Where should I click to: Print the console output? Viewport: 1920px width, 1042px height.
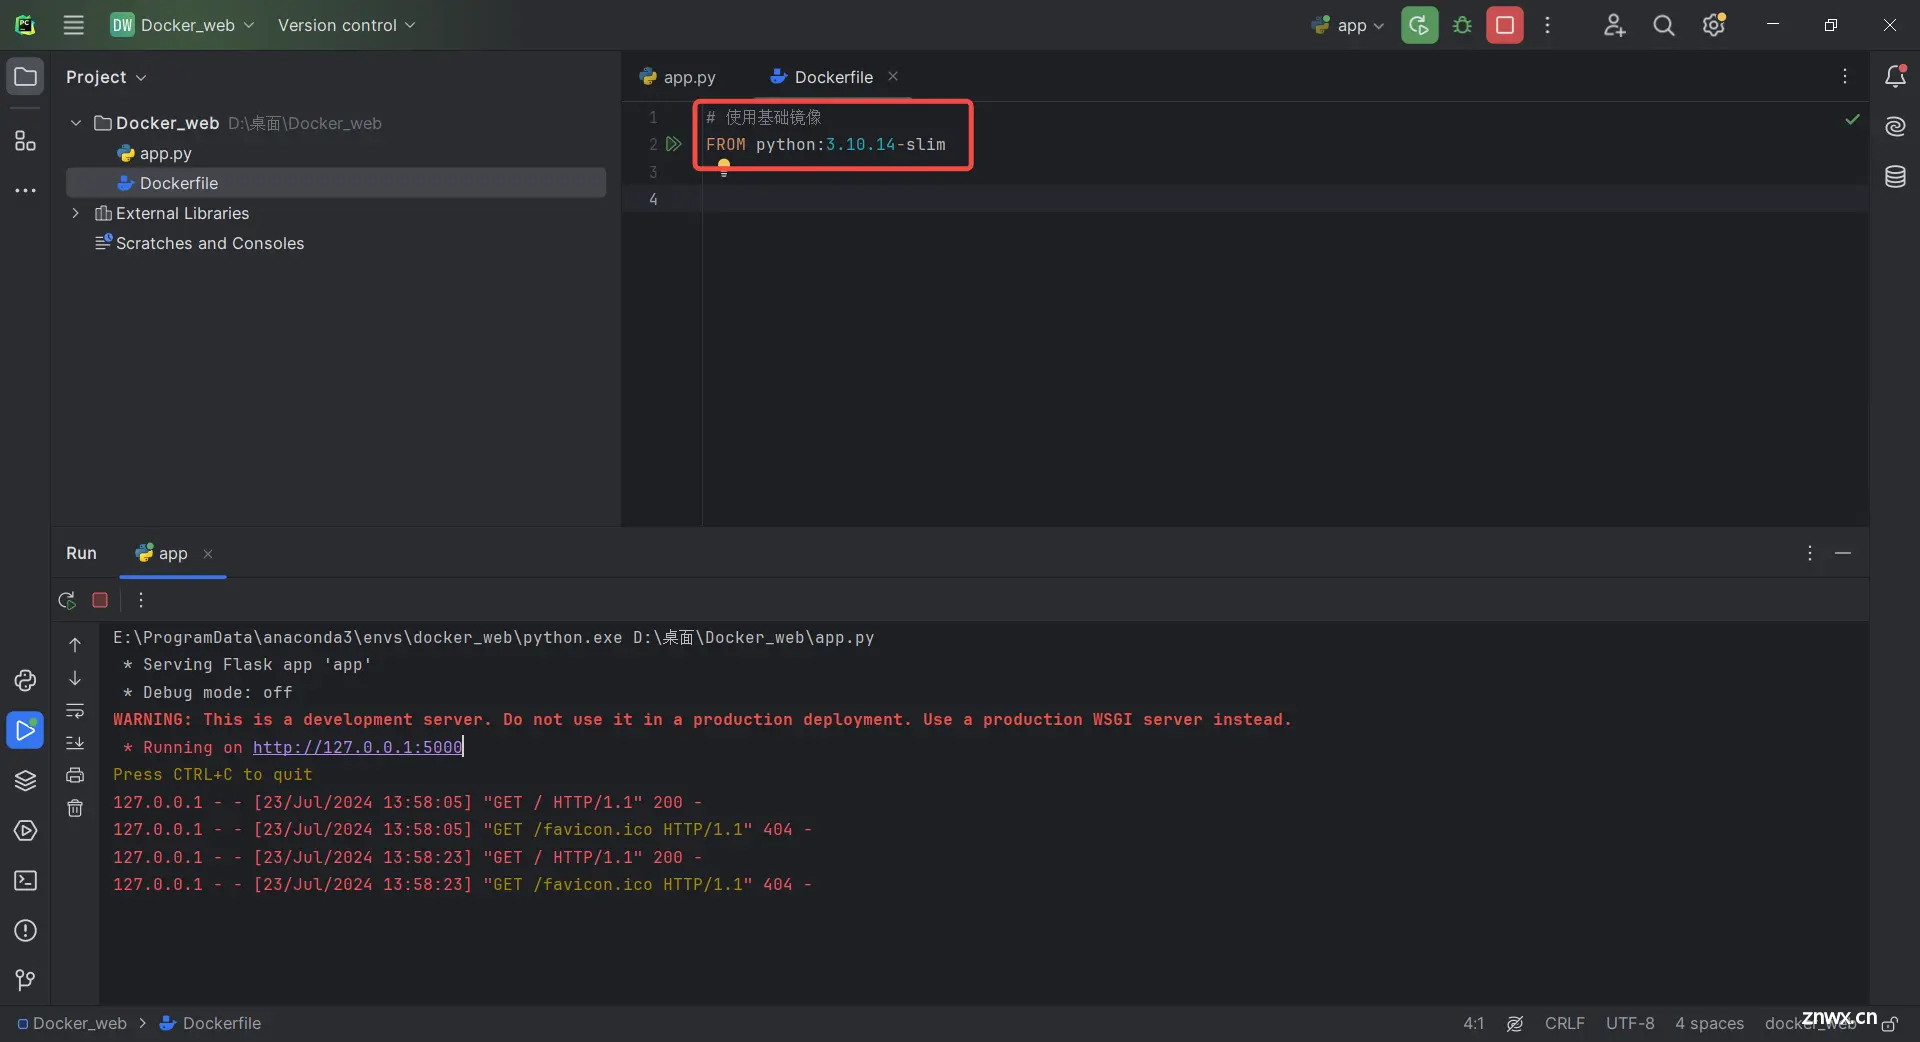click(75, 775)
